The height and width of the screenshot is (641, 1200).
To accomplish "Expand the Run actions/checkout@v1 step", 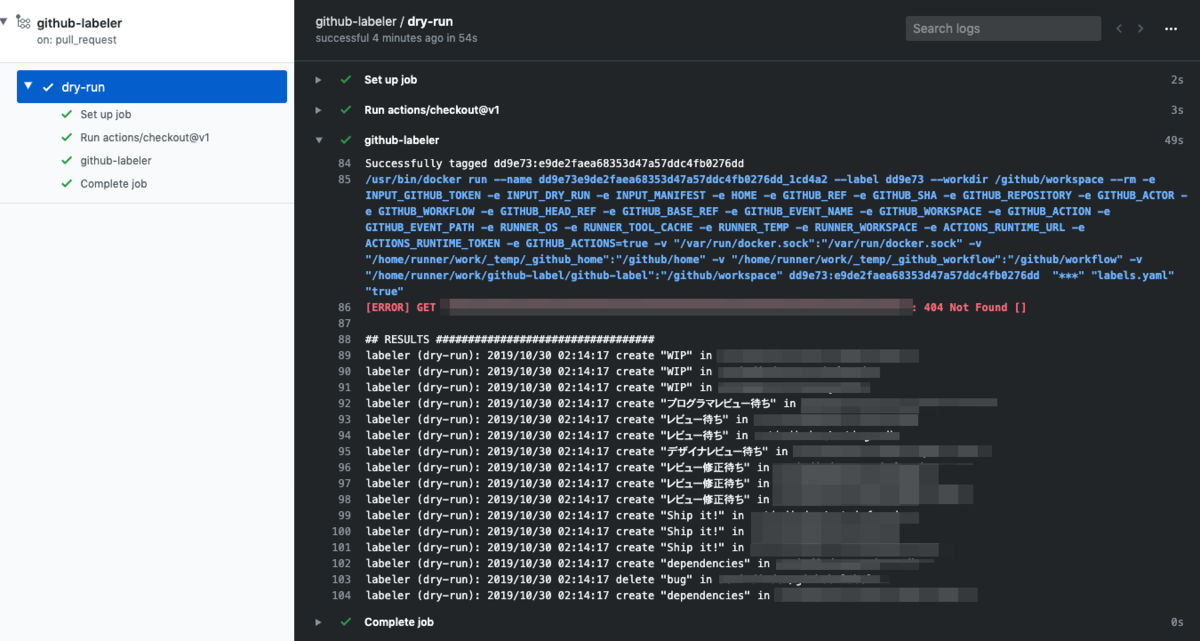I will 318,110.
